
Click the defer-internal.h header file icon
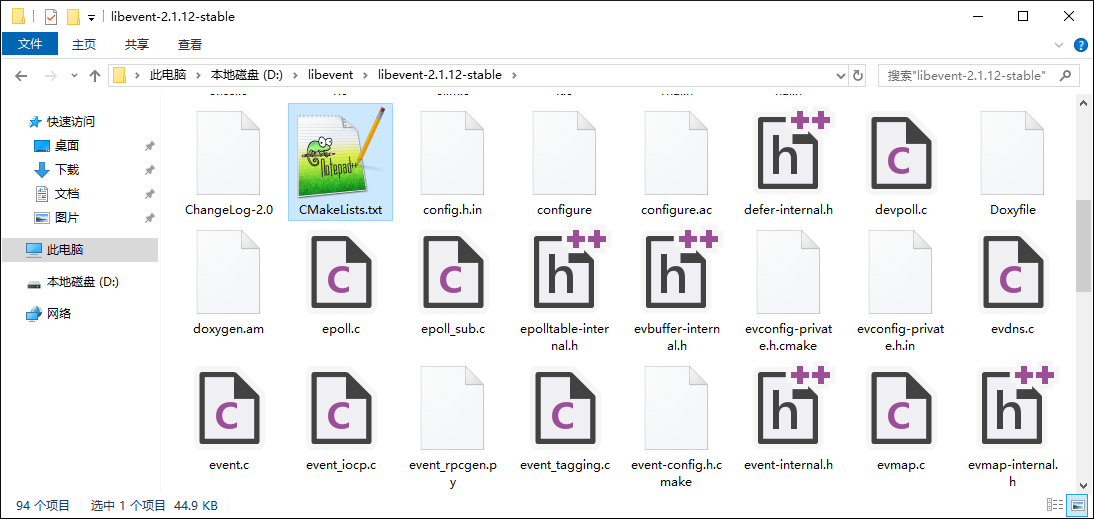tap(789, 153)
